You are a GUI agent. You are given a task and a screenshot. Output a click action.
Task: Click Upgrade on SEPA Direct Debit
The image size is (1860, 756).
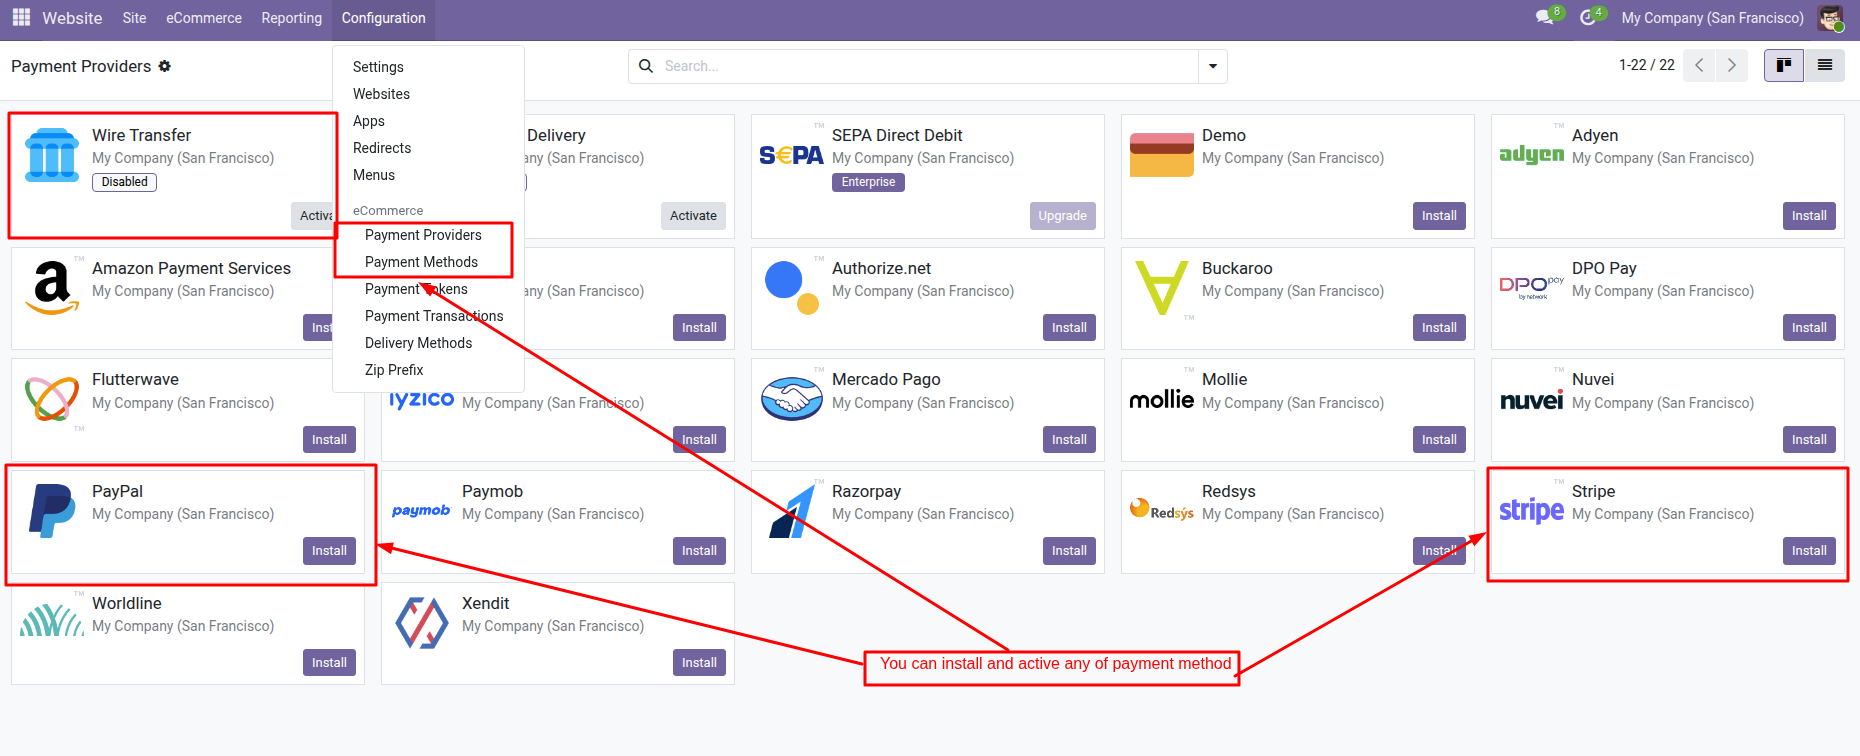click(1062, 216)
